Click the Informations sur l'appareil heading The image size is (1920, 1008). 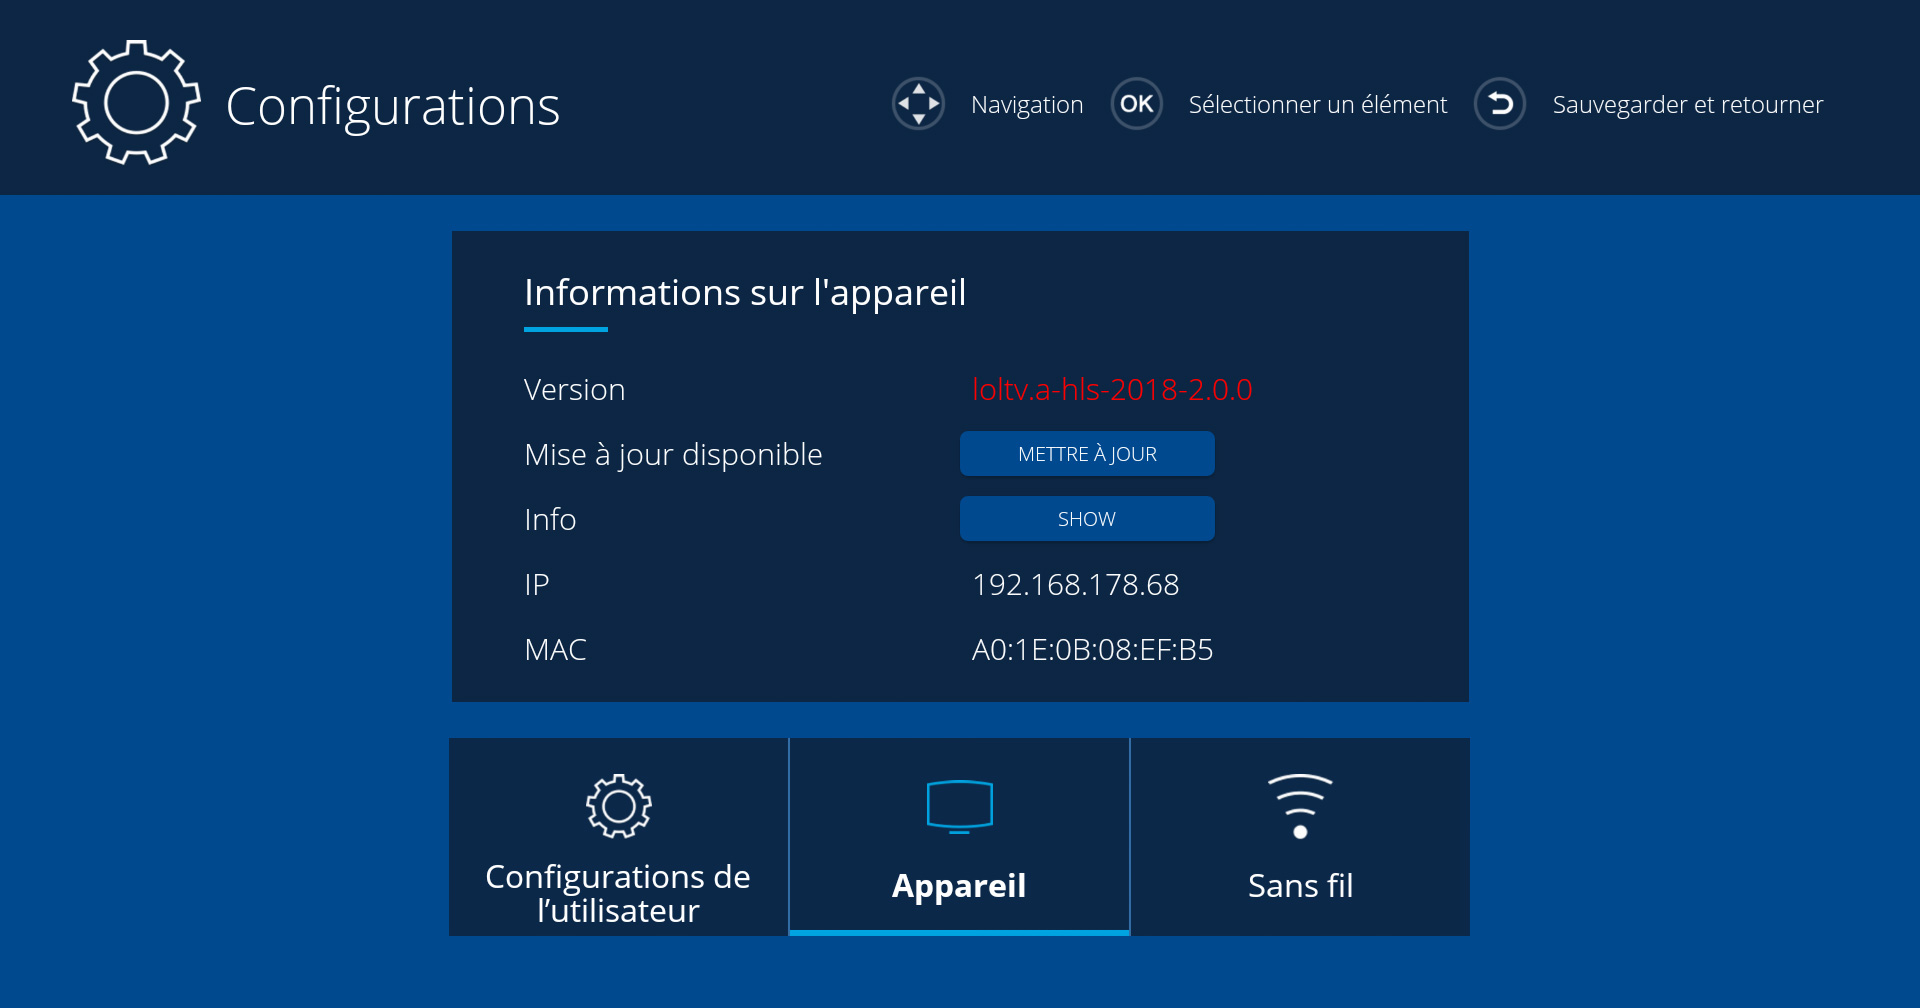(745, 293)
